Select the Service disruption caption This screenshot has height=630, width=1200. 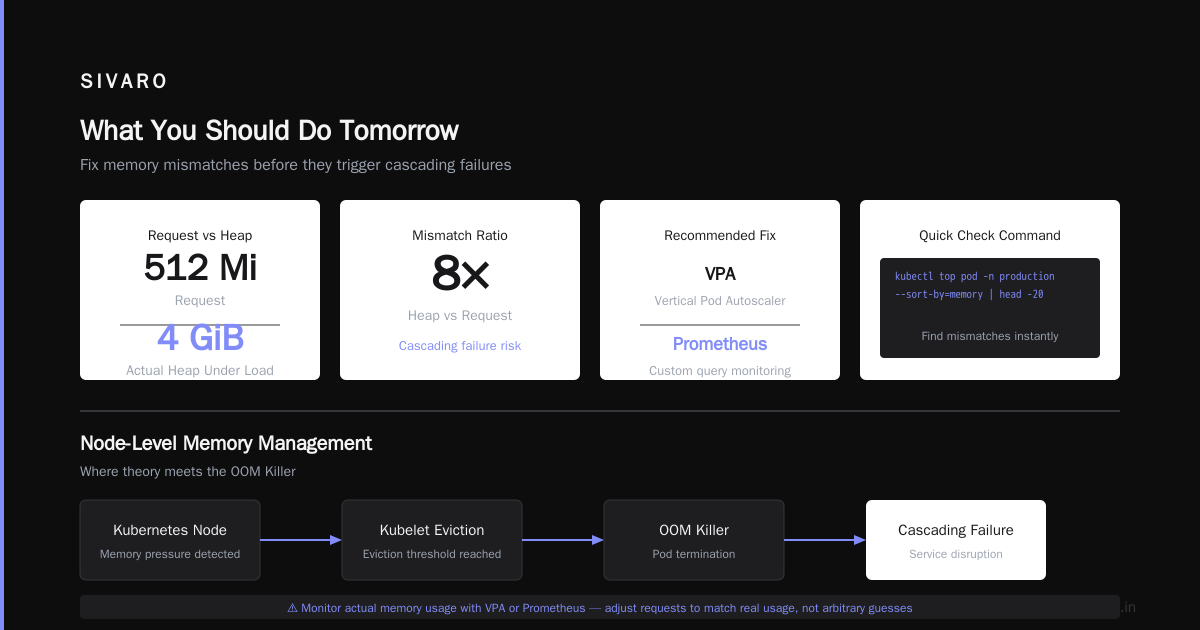pyautogui.click(x=956, y=554)
